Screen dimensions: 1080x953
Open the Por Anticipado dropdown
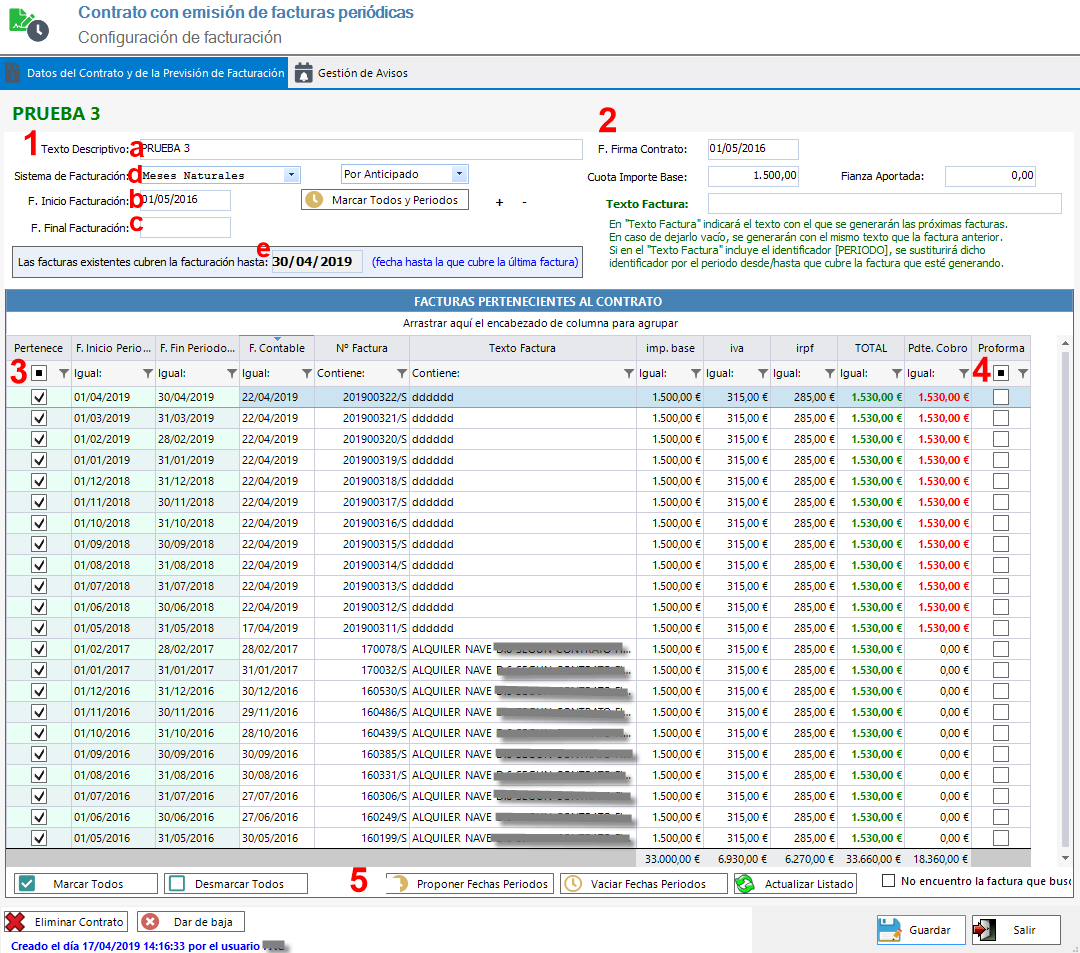point(459,174)
